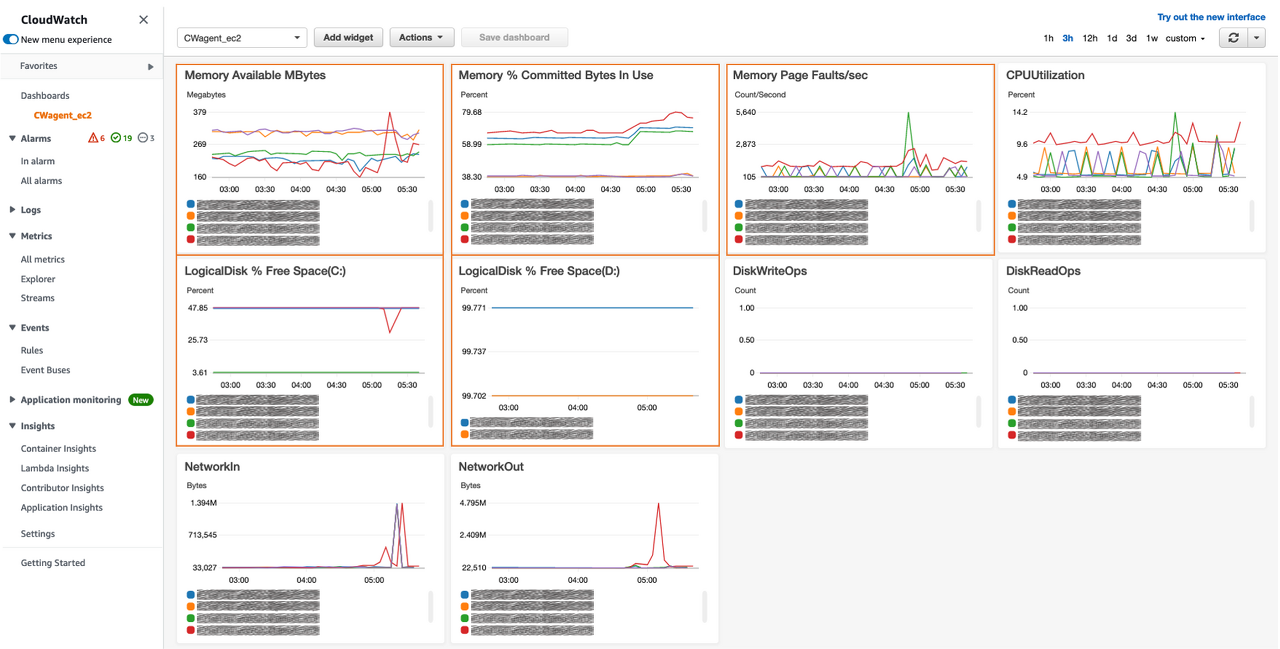Open event Rules
Screen dimensions: 1280x649
32,350
